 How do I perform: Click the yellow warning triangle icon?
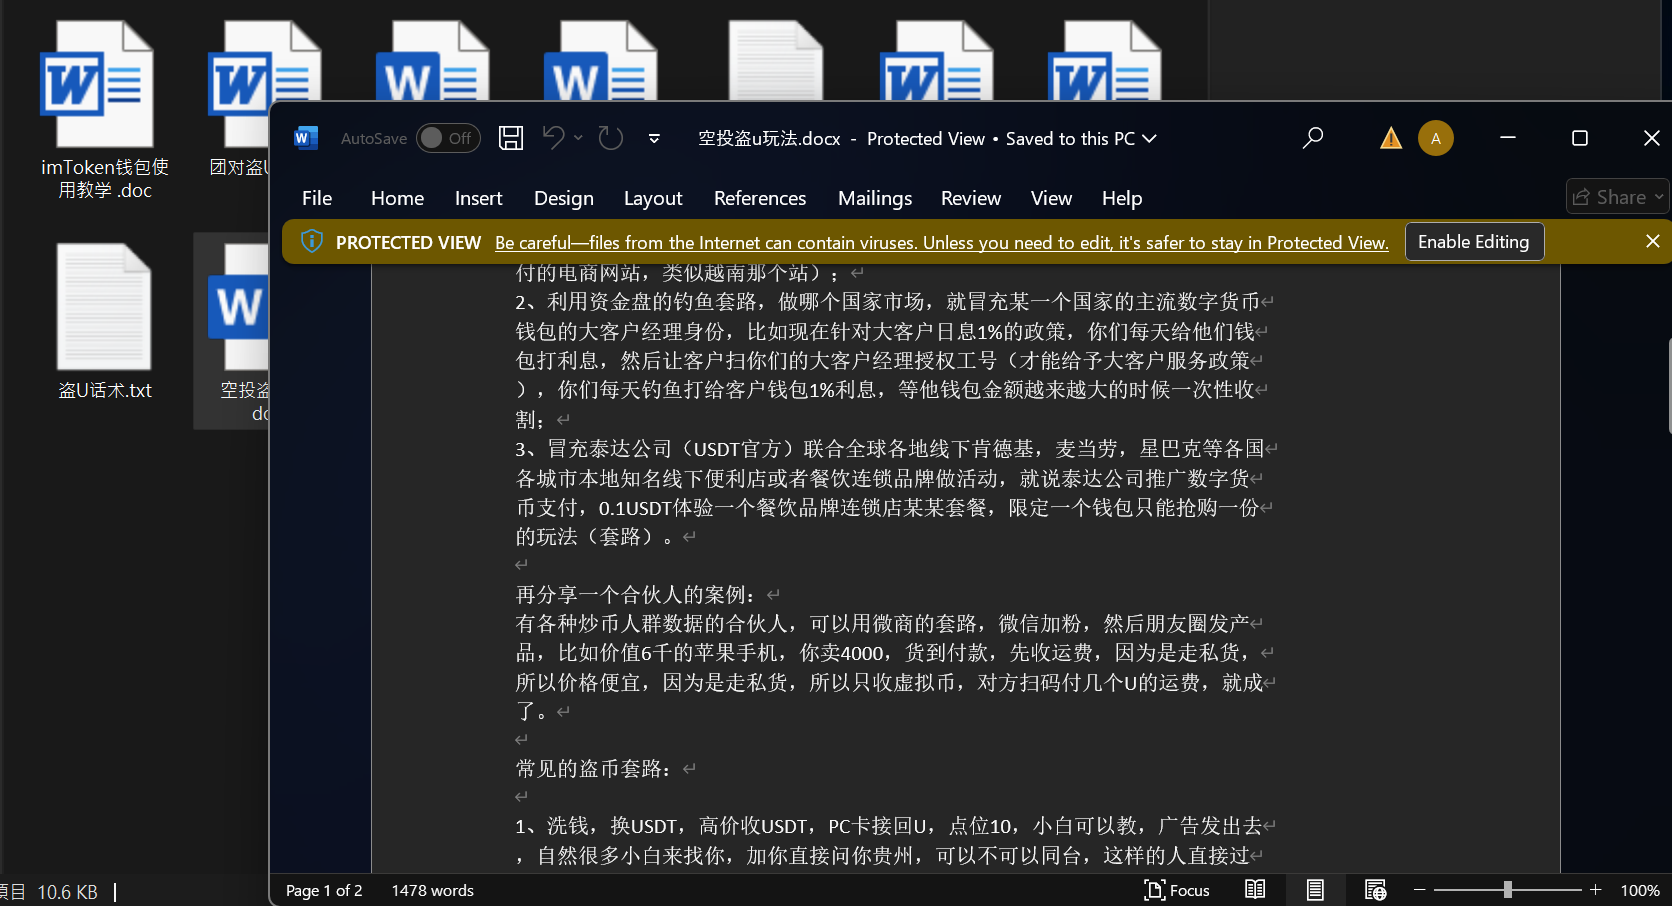(x=1390, y=138)
